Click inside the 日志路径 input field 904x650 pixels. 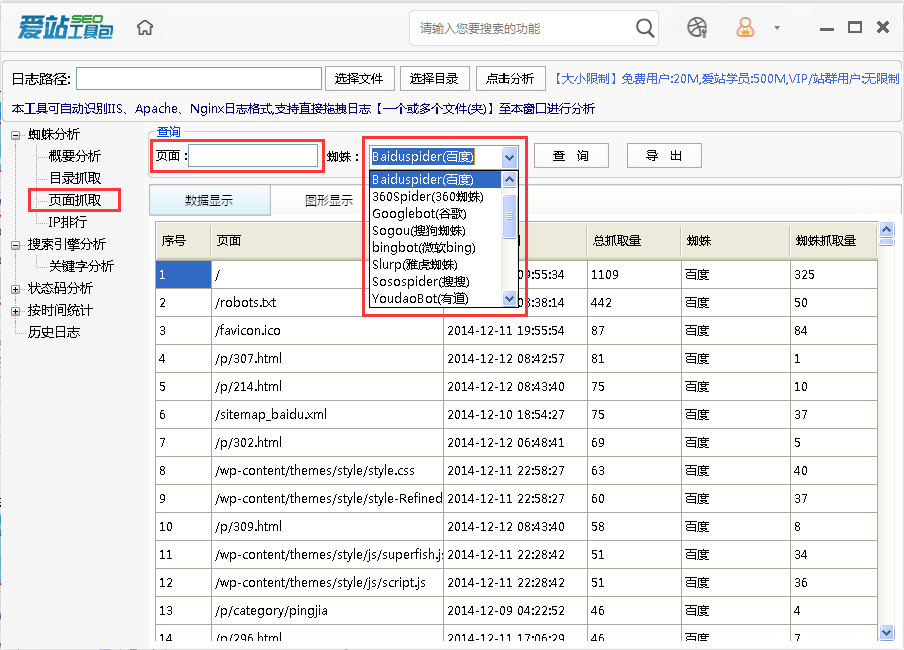[198, 78]
